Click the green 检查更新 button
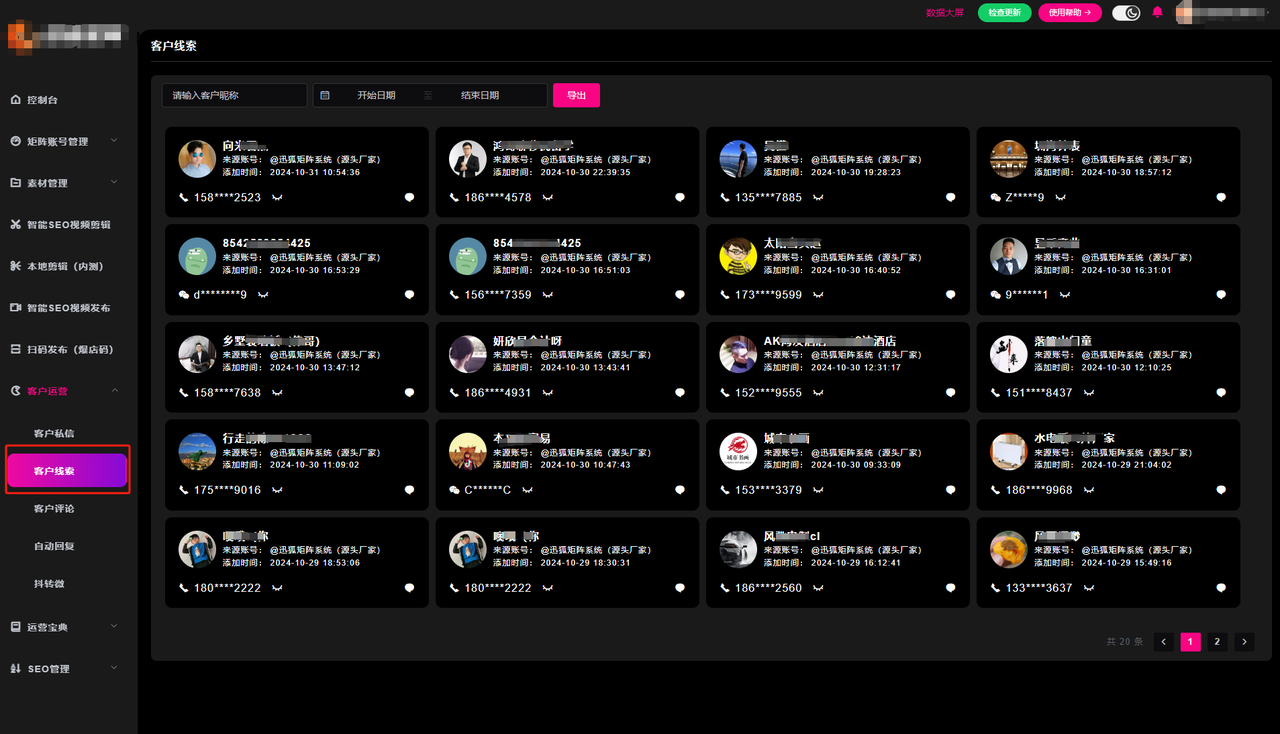This screenshot has width=1280, height=734. (1004, 13)
